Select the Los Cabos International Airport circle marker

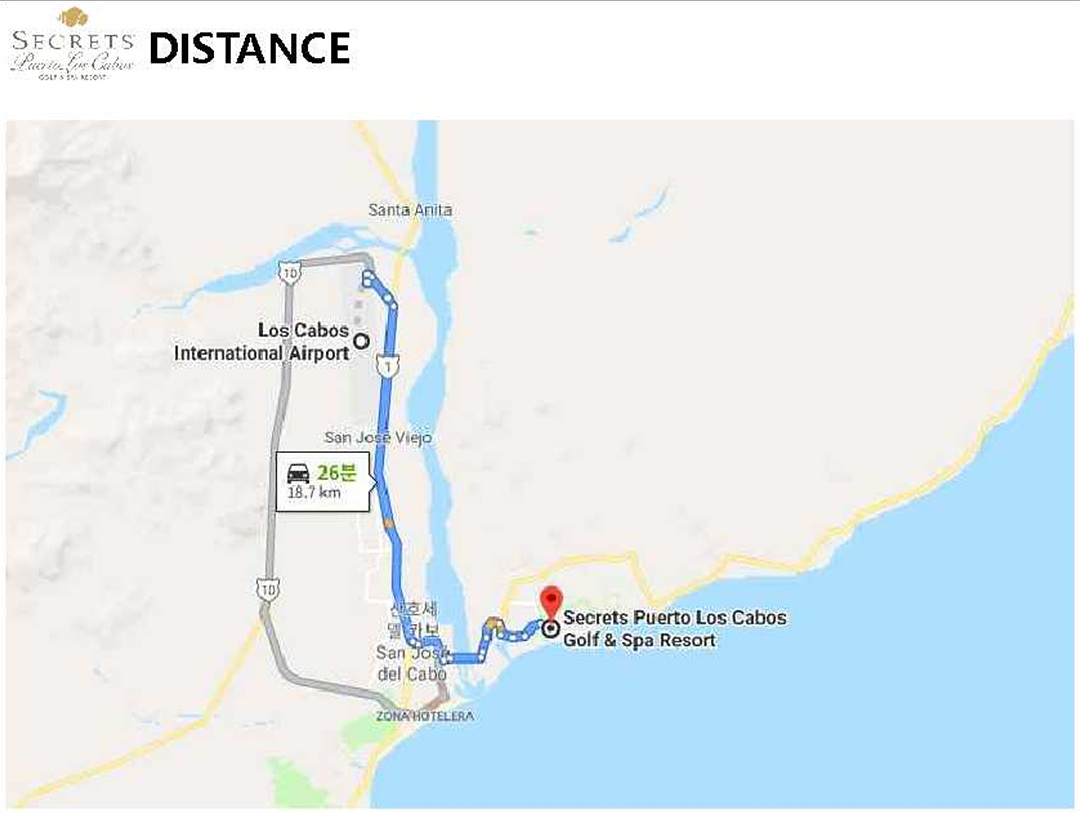362,341
